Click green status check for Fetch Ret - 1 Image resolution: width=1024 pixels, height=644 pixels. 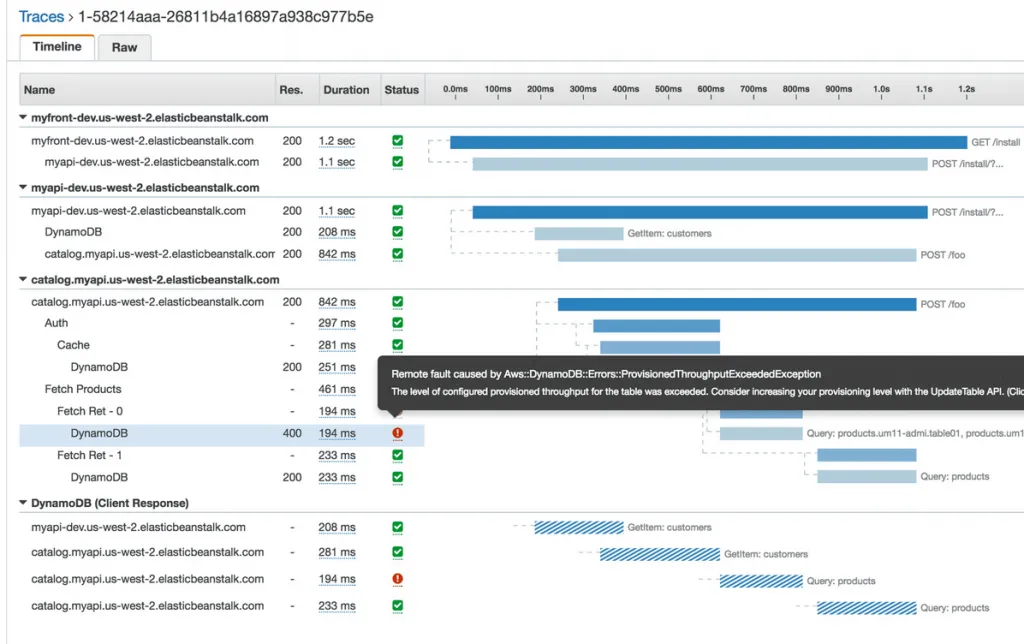397,455
